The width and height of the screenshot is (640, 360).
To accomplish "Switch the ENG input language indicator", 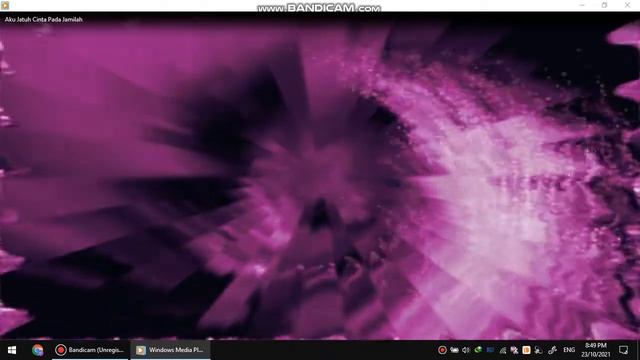I will [569, 350].
